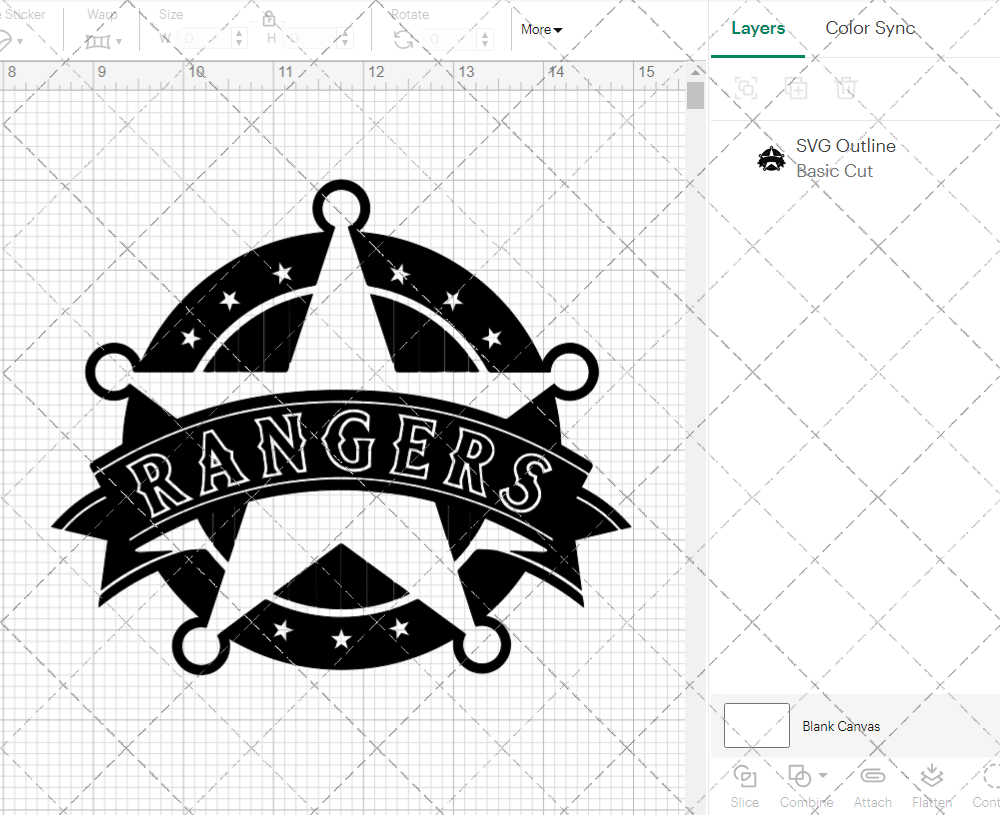Click the Delete layer trash icon
Screen dimensions: 1000x815
[846, 87]
